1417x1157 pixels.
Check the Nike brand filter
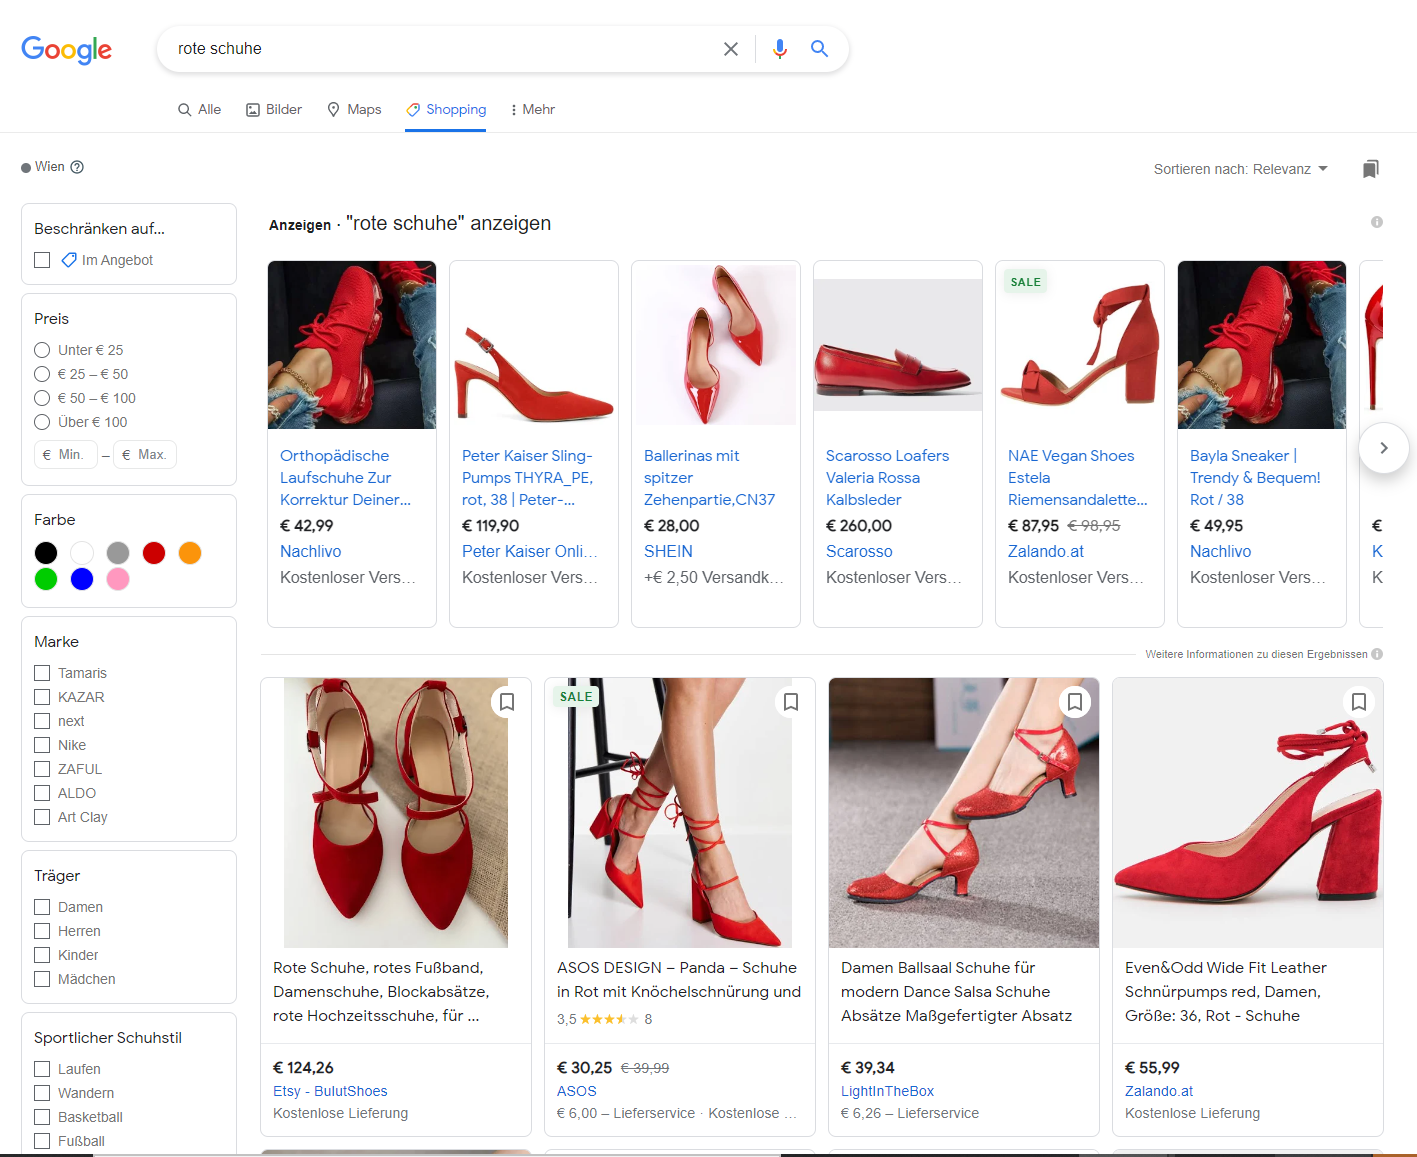tap(42, 745)
